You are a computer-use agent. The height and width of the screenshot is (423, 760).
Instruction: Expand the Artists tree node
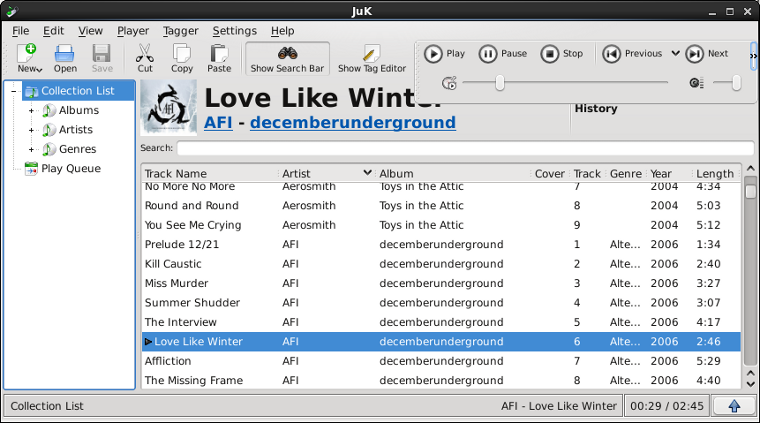click(x=32, y=130)
